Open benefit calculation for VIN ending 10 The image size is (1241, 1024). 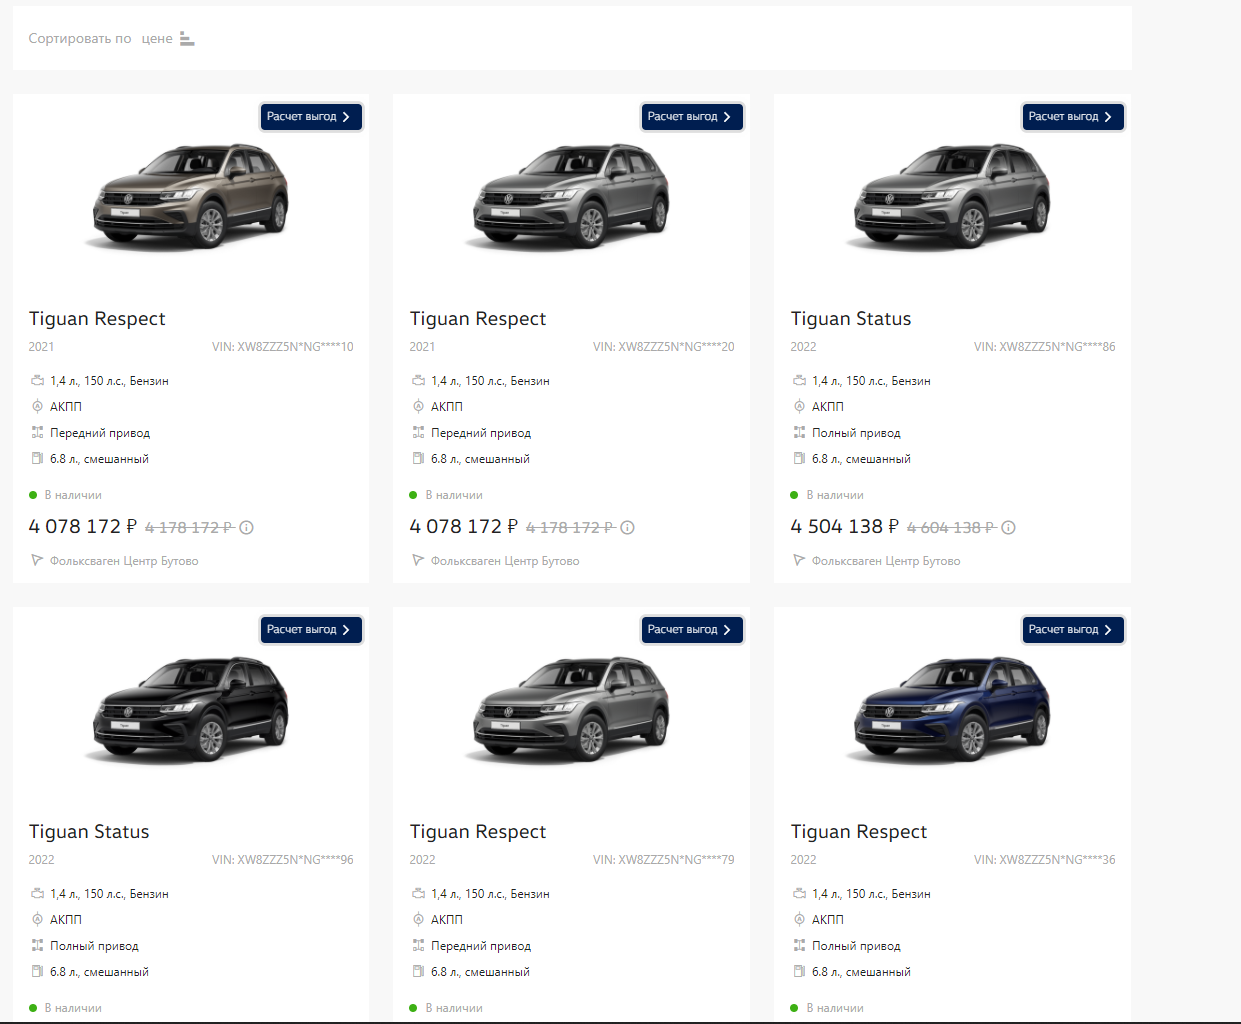[x=311, y=117]
